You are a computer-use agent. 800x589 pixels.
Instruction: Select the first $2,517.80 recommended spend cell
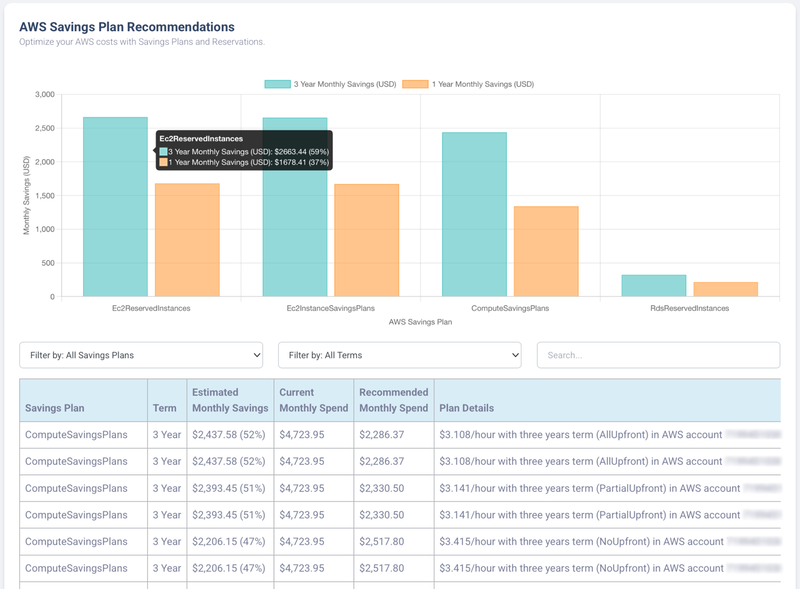click(394, 542)
